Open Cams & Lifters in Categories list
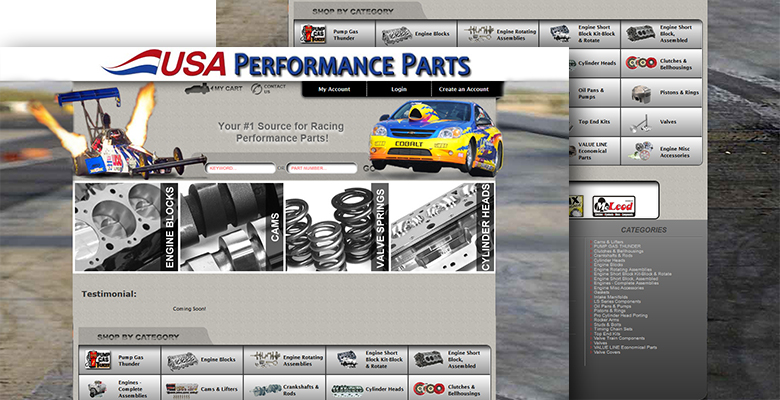The height and width of the screenshot is (400, 780). click(608, 242)
